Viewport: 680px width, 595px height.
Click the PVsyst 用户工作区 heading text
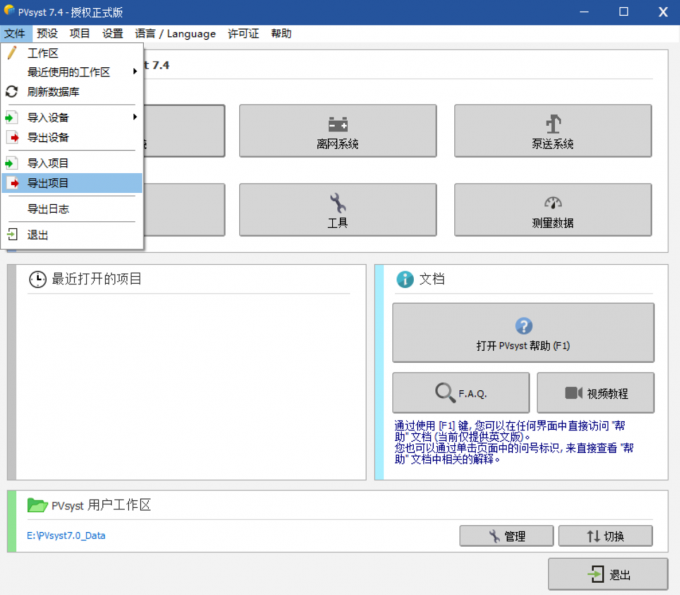101,505
